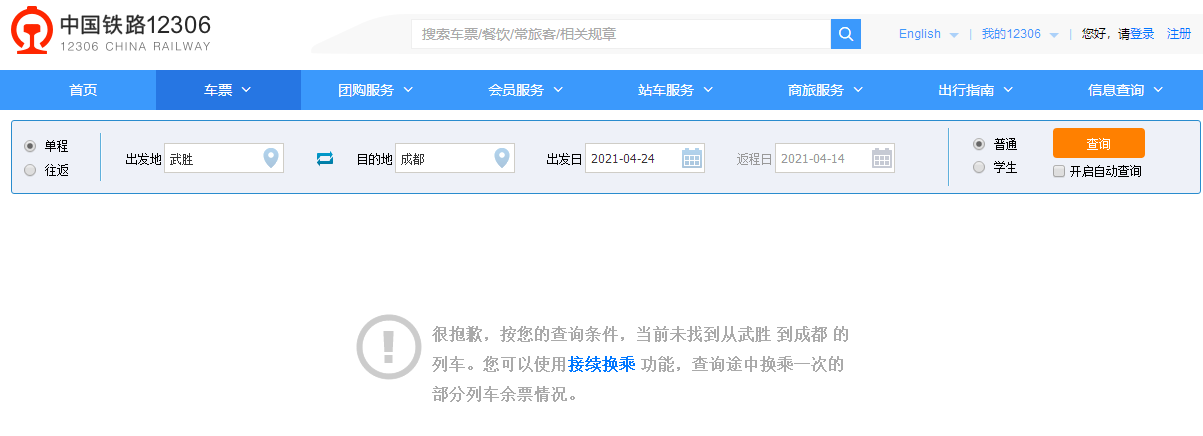Enable the 开启自动查询 checkbox
This screenshot has width=1203, height=436.
tap(1059, 171)
